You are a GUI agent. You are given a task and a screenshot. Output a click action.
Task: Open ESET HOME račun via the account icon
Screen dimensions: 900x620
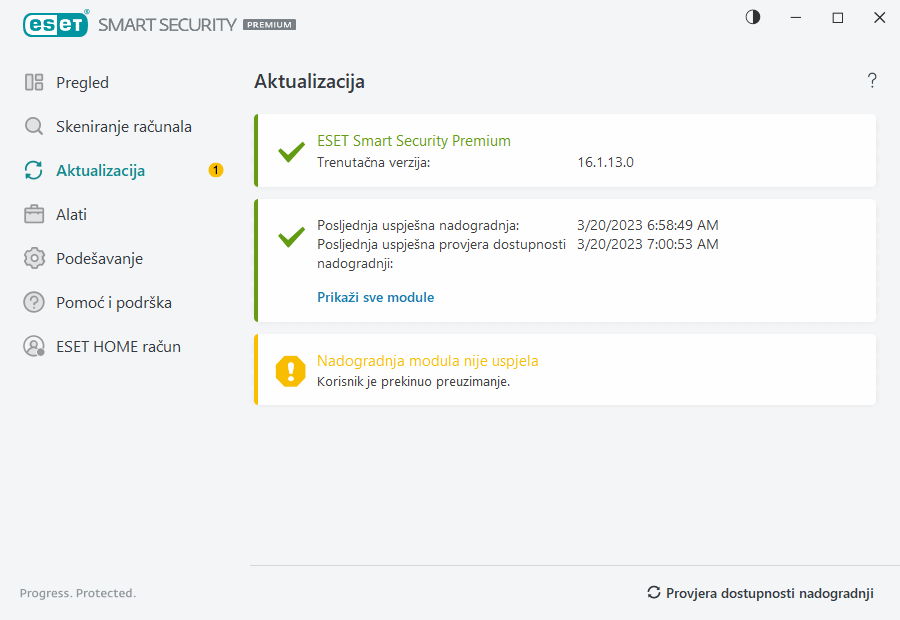coord(33,346)
